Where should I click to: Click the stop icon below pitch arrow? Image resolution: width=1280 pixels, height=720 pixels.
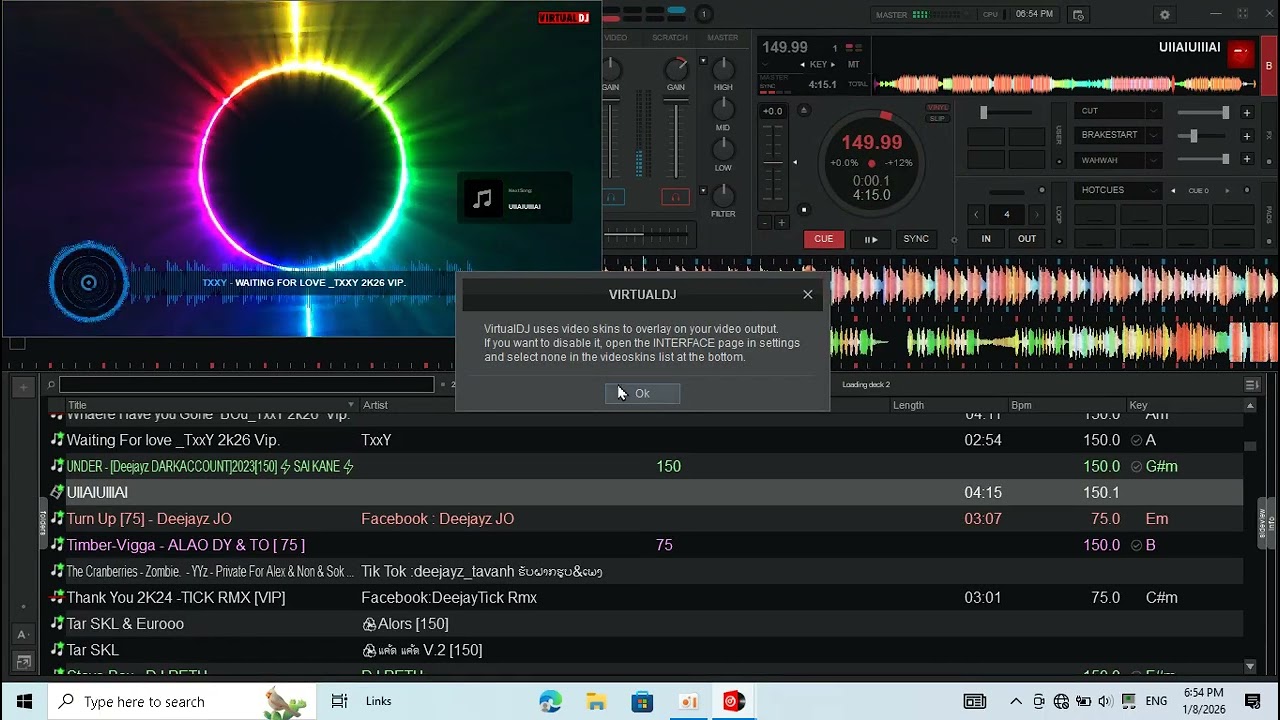pyautogui.click(x=803, y=210)
